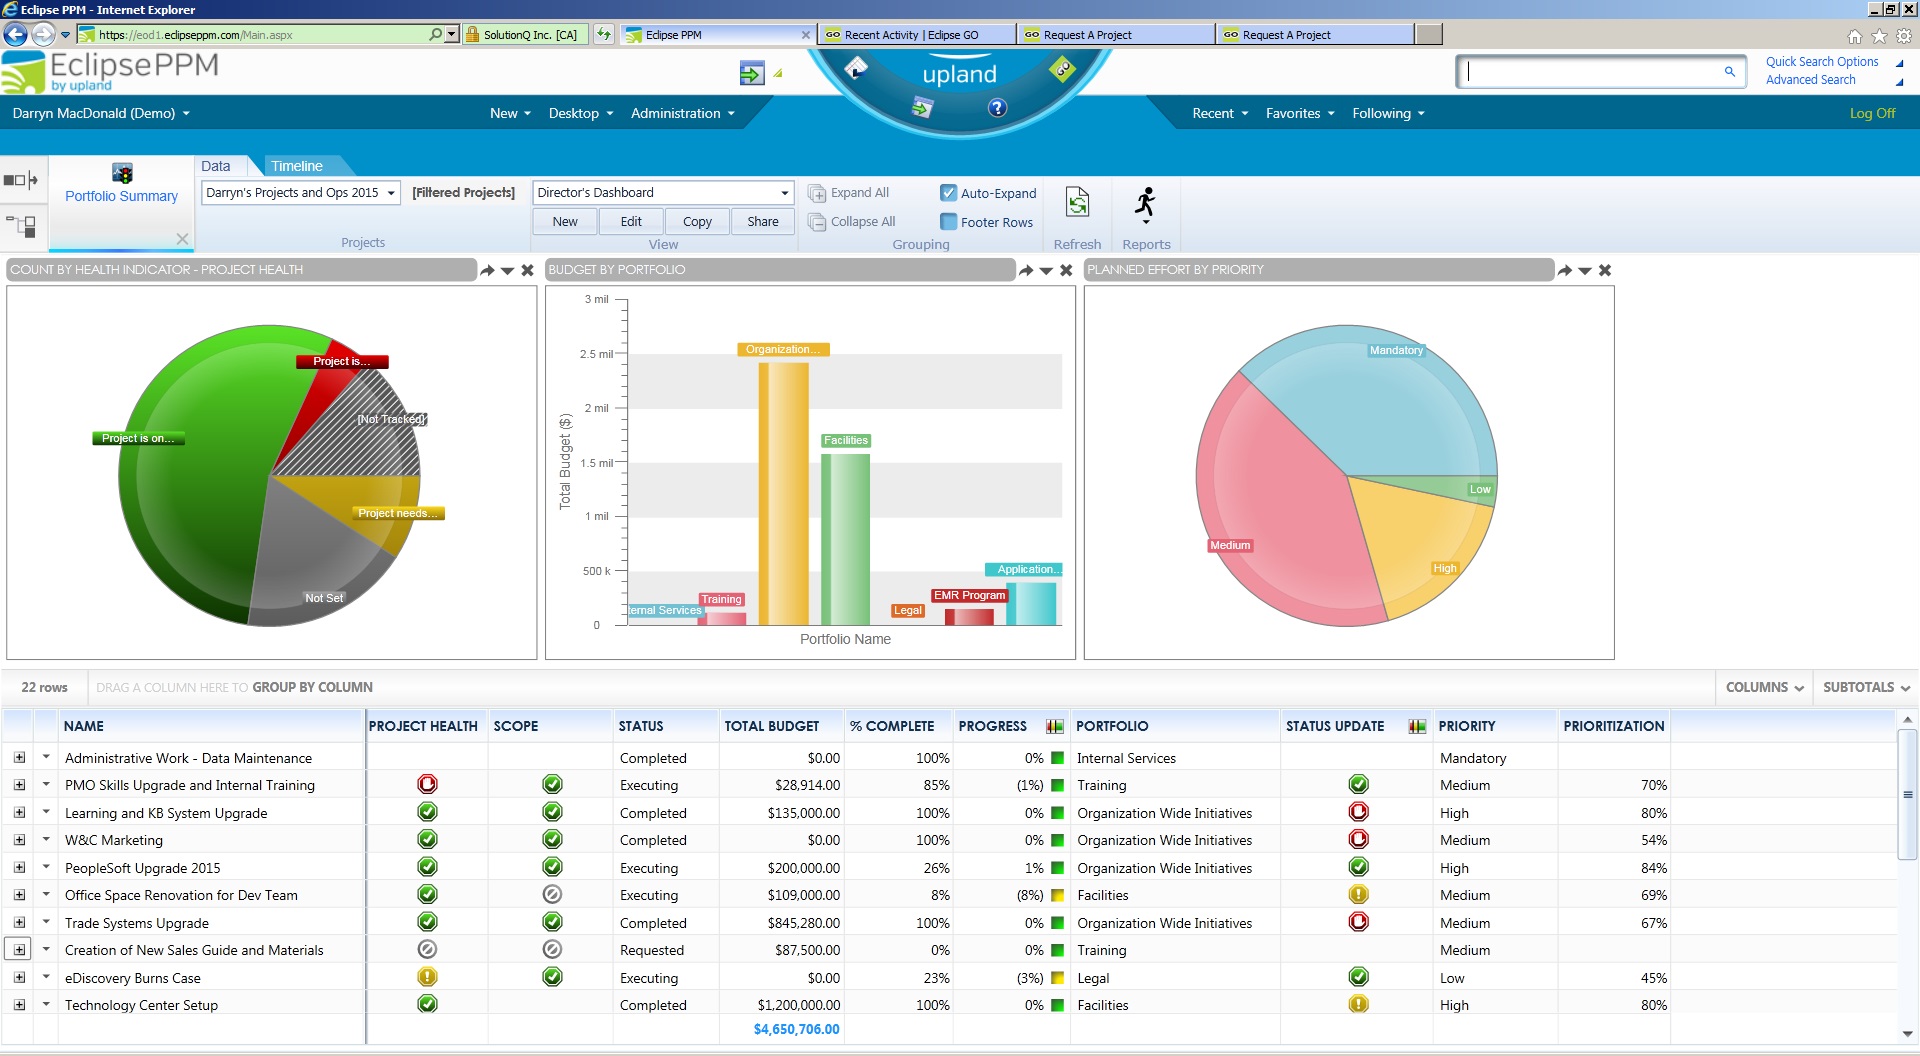Switch to the Timeline tab
The width and height of the screenshot is (1920, 1056).
tap(297, 165)
